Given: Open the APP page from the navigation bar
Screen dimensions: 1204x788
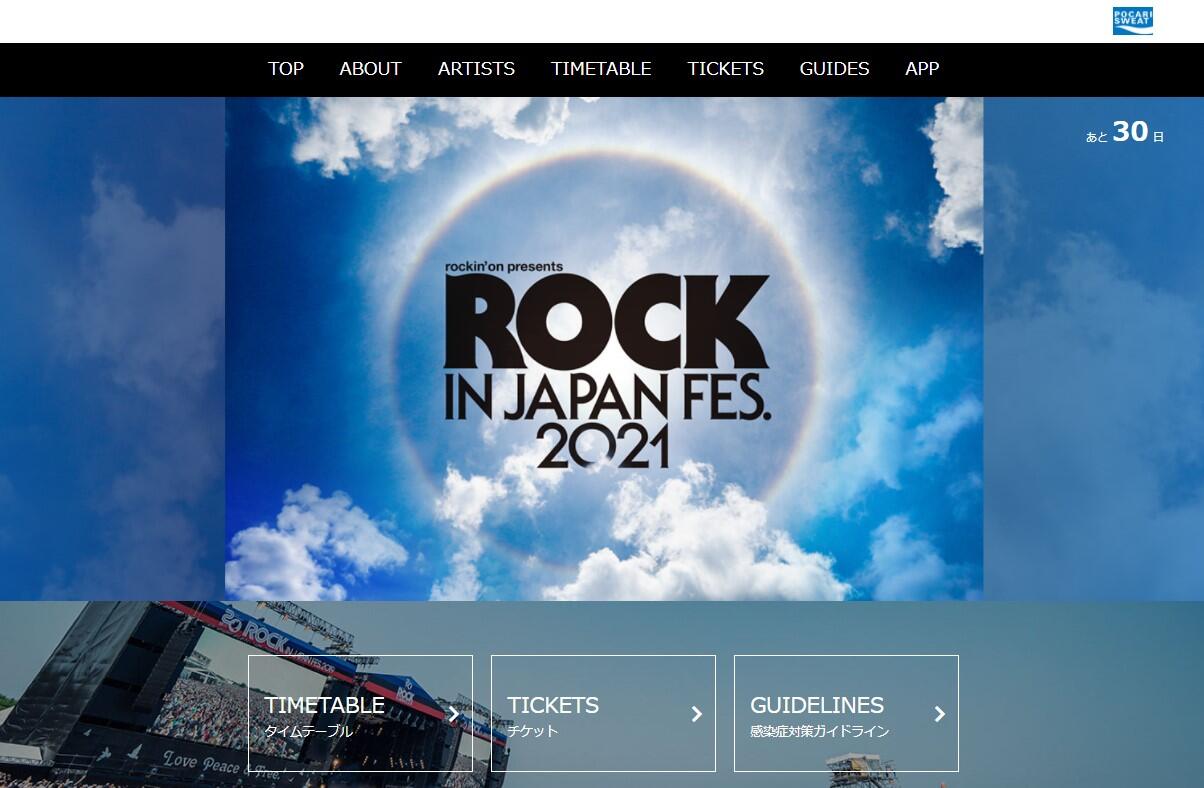Looking at the screenshot, I should click(922, 69).
